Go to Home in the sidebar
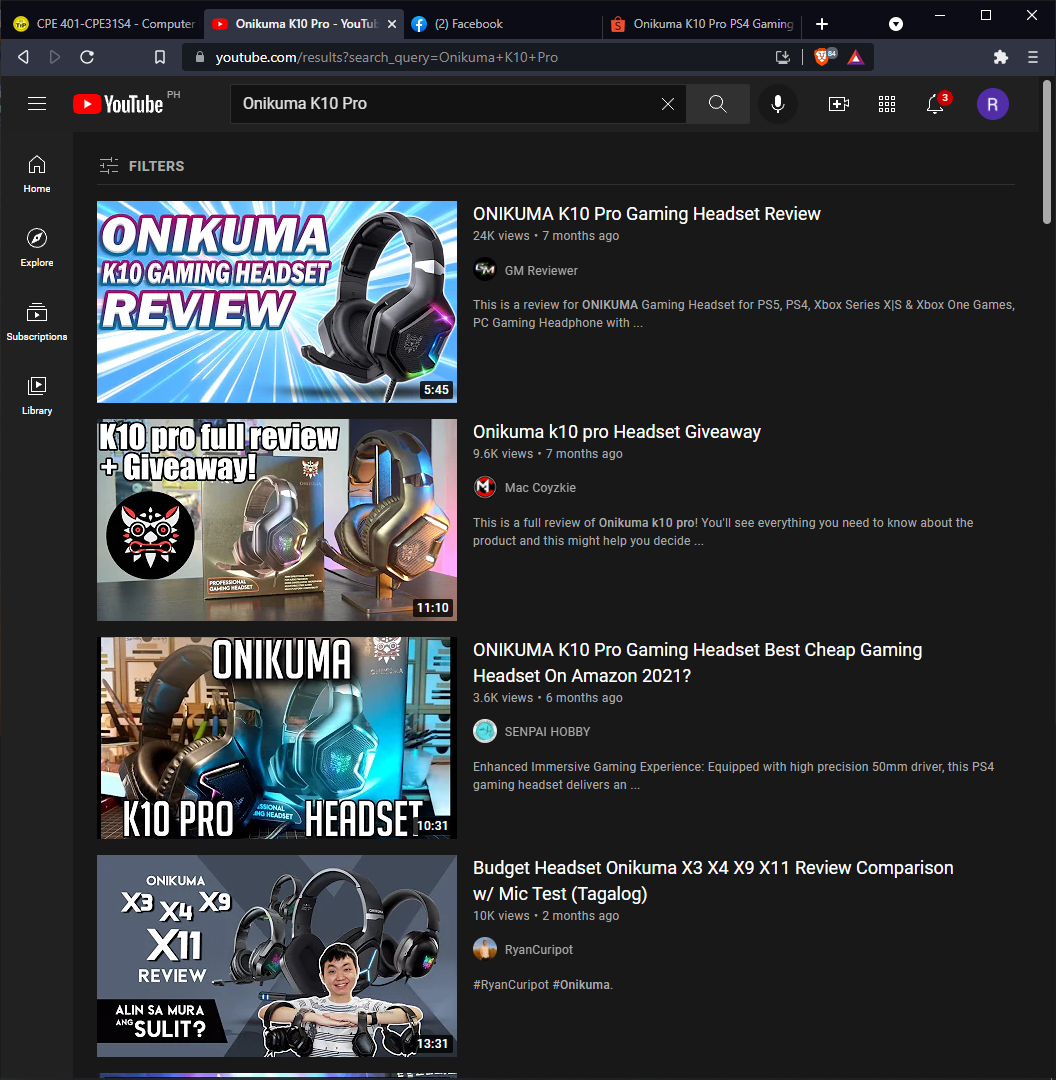This screenshot has width=1056, height=1080. 37,174
